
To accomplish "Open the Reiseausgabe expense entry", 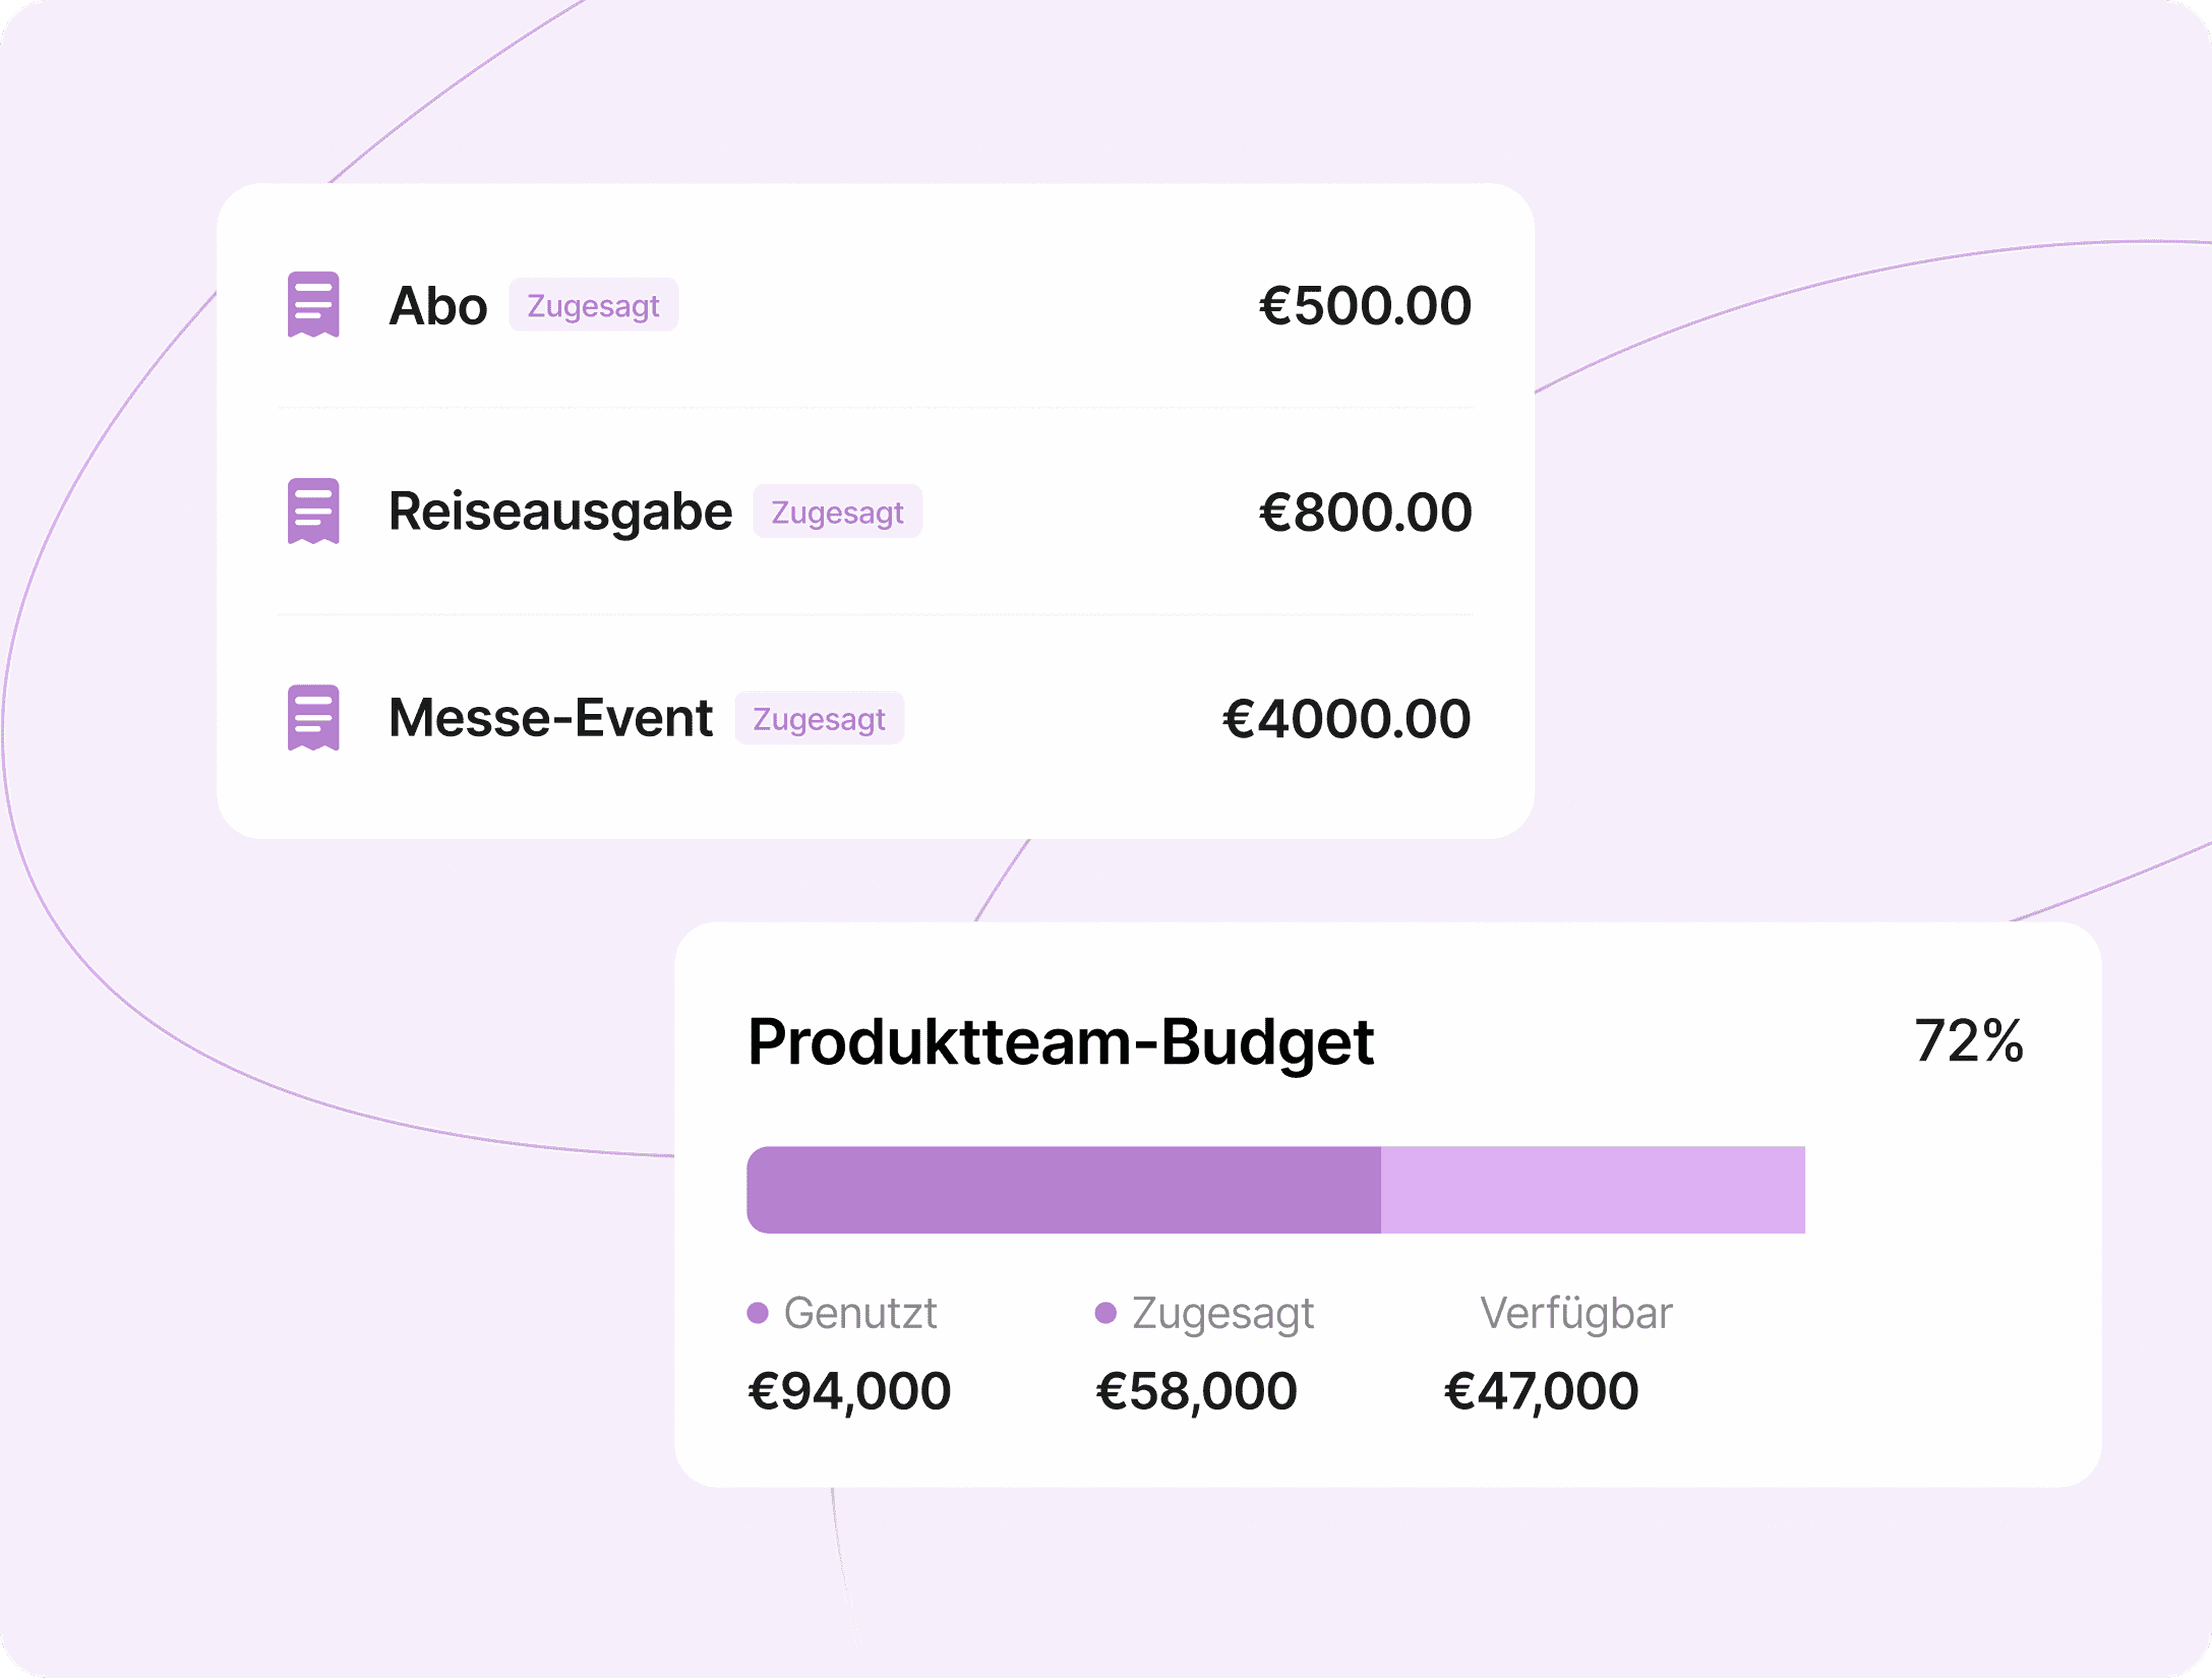I will (875, 512).
